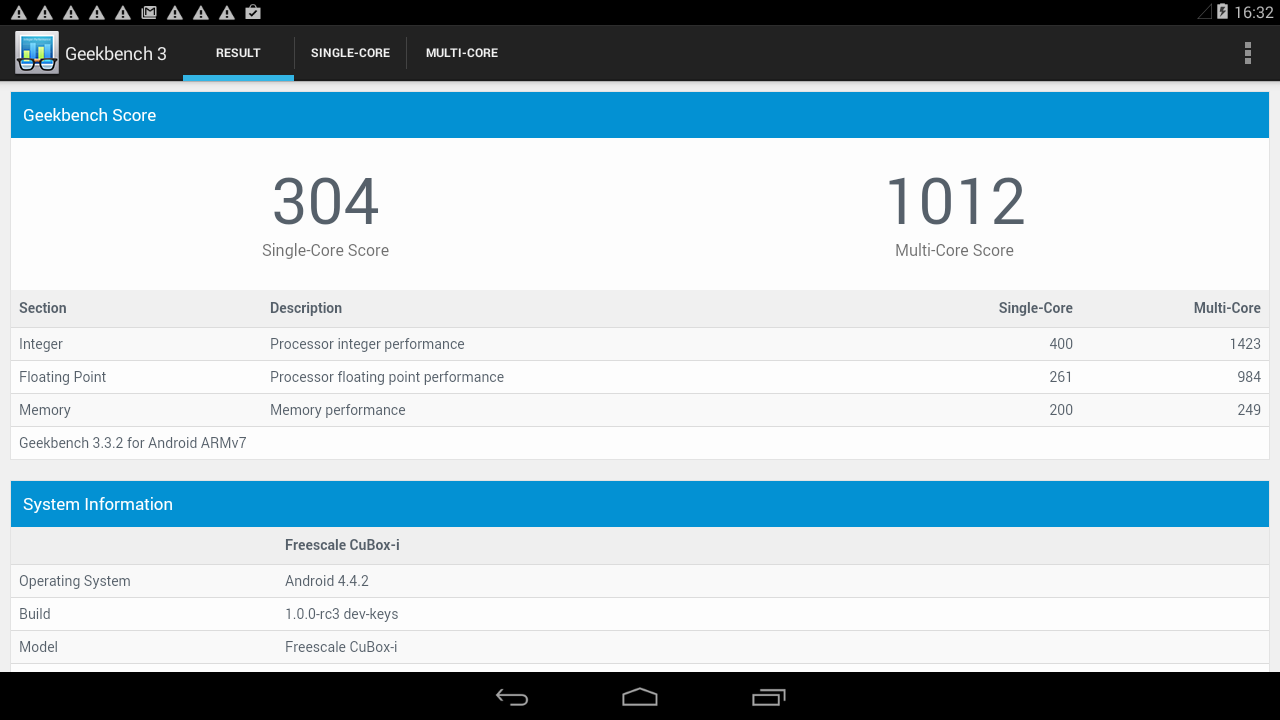Tap the Gmail notification icon

[x=149, y=13]
